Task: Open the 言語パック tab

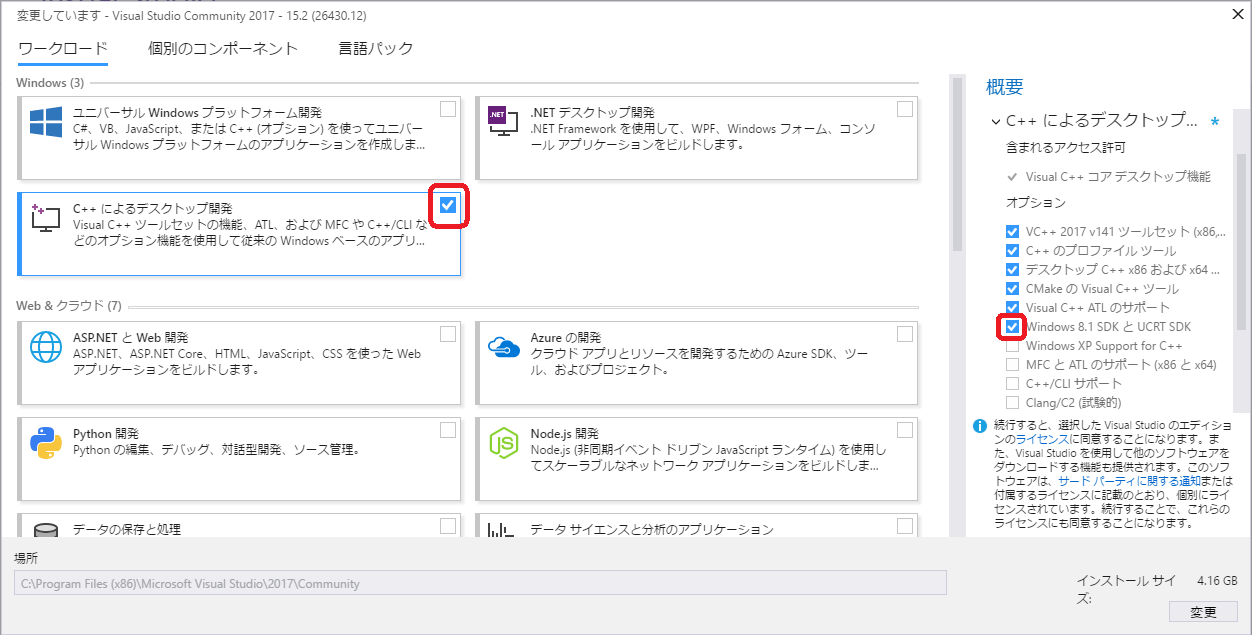Action: pos(375,48)
